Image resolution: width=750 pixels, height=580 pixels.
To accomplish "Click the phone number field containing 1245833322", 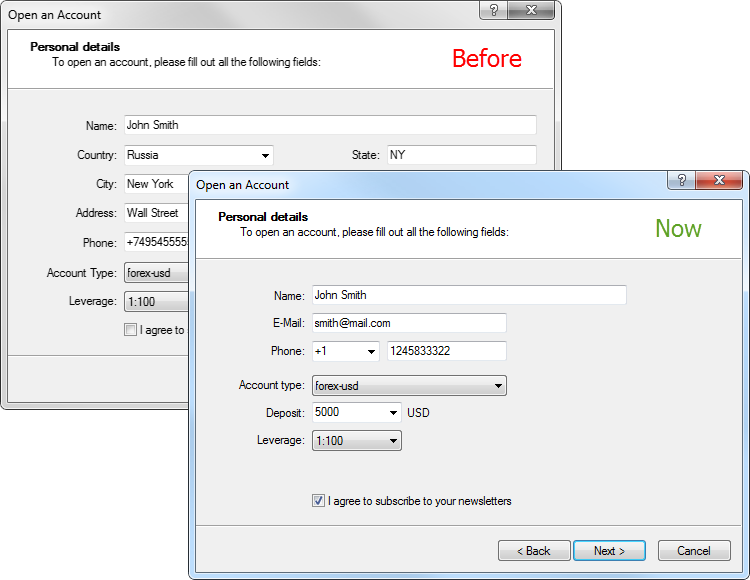I will (x=446, y=351).
